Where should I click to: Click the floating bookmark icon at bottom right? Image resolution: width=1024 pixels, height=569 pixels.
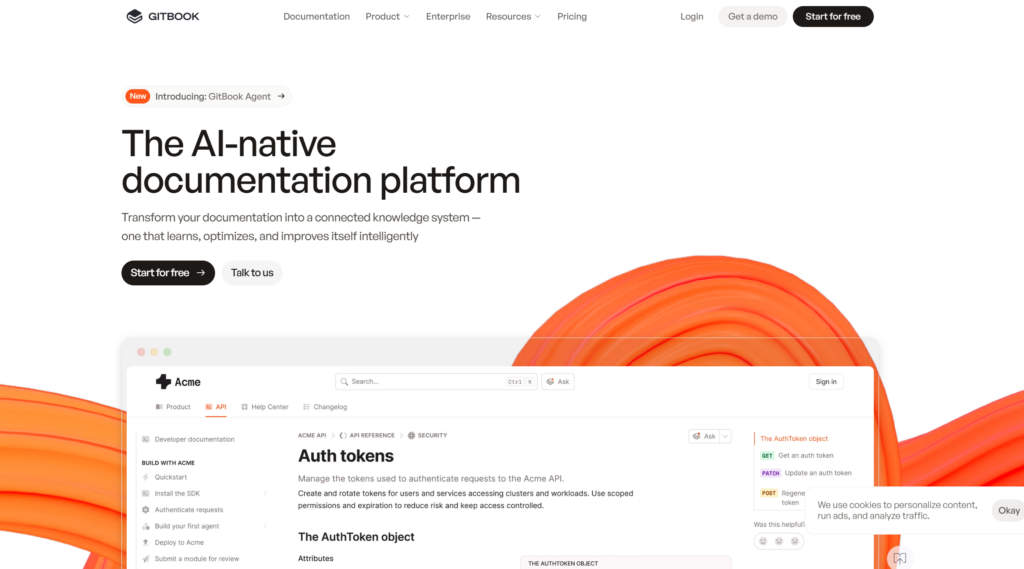pyautogui.click(x=900, y=559)
